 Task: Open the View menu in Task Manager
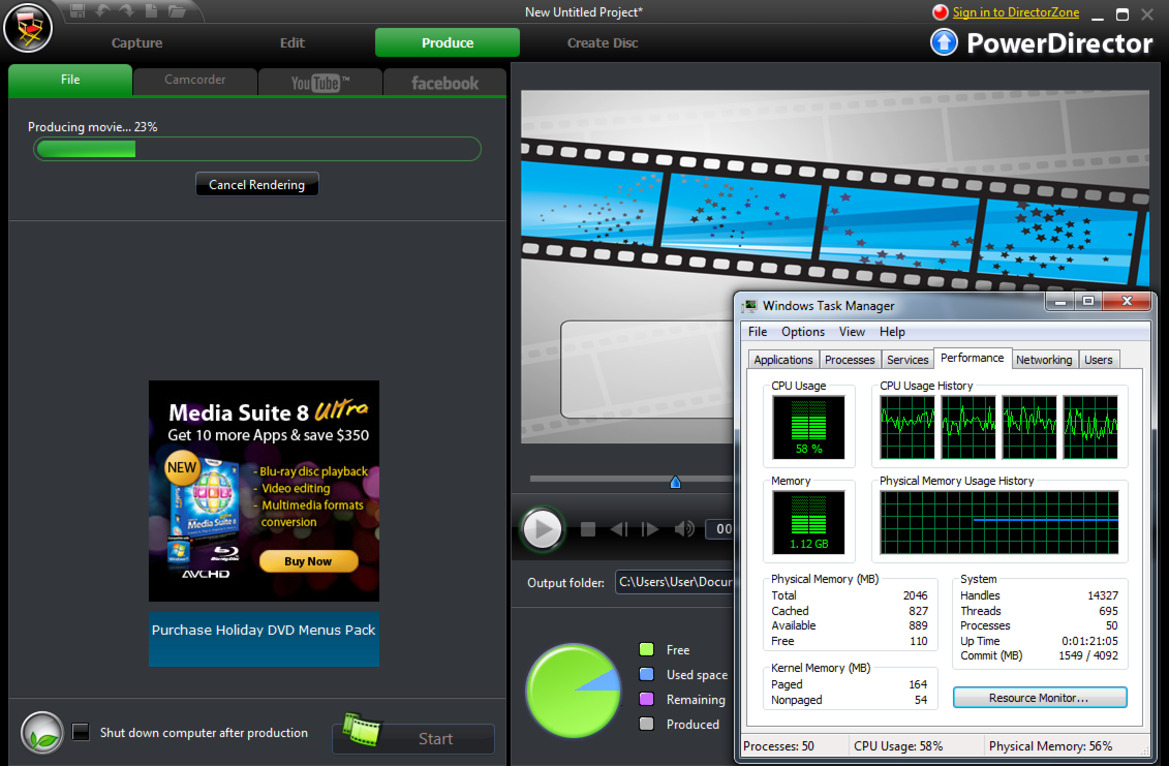pyautogui.click(x=852, y=332)
